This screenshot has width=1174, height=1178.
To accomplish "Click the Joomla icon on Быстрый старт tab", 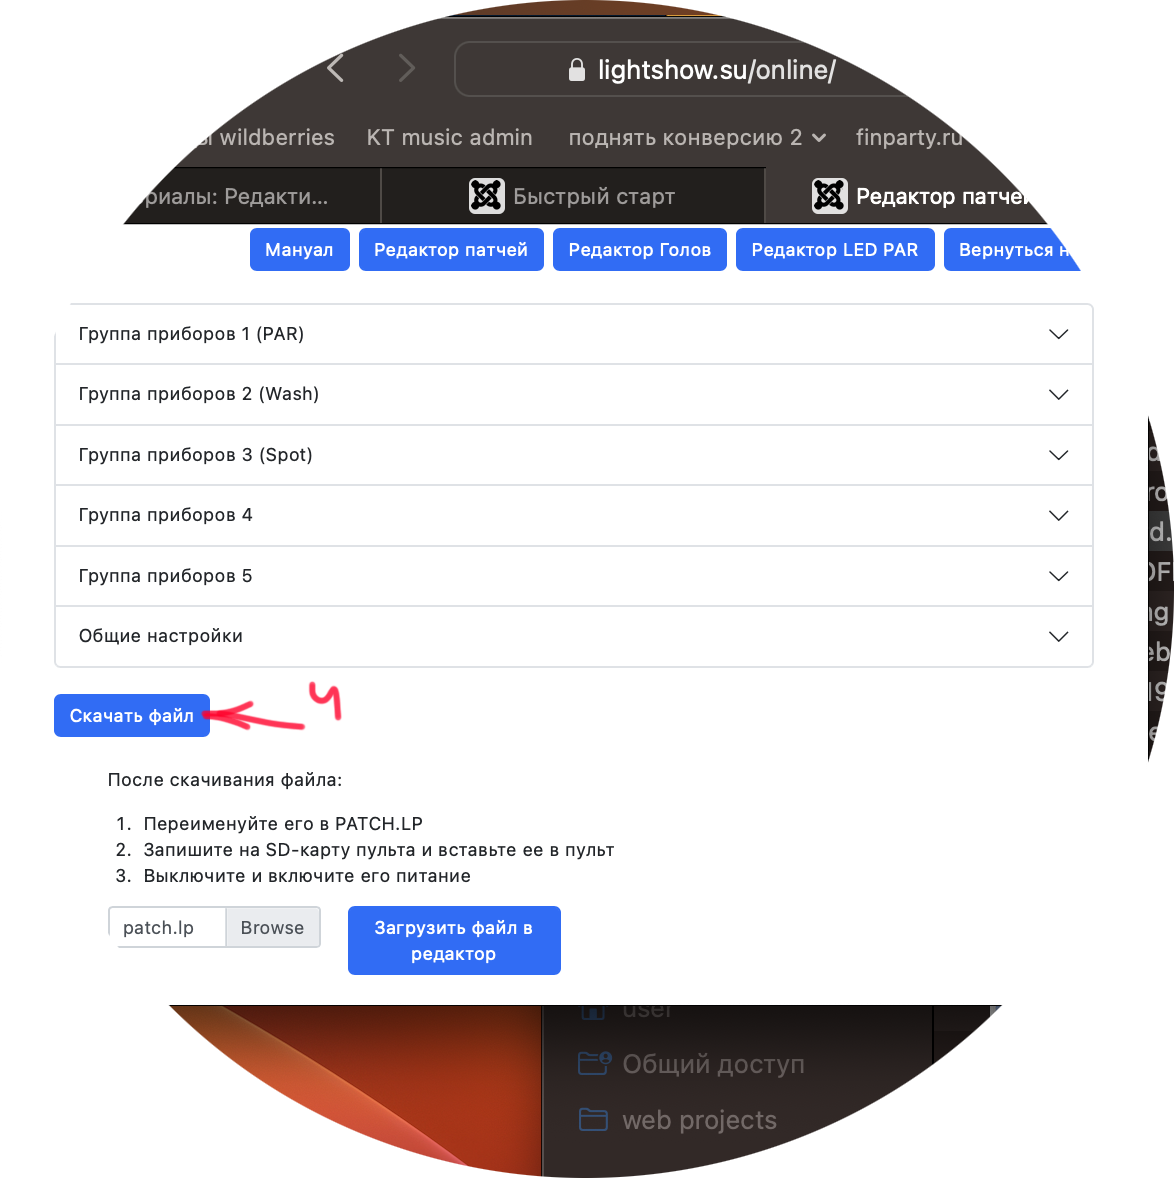I will point(486,196).
